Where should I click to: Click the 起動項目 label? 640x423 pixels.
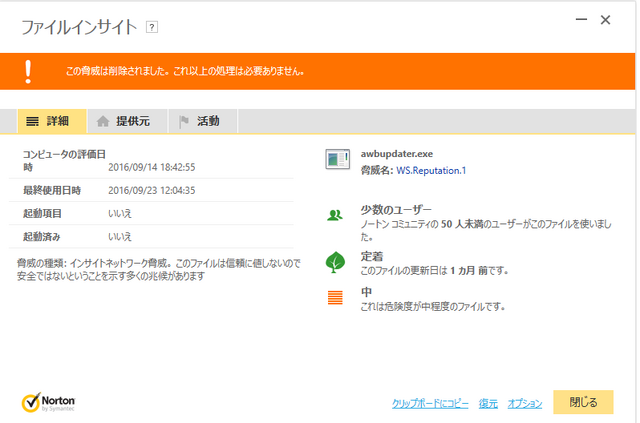click(x=42, y=214)
